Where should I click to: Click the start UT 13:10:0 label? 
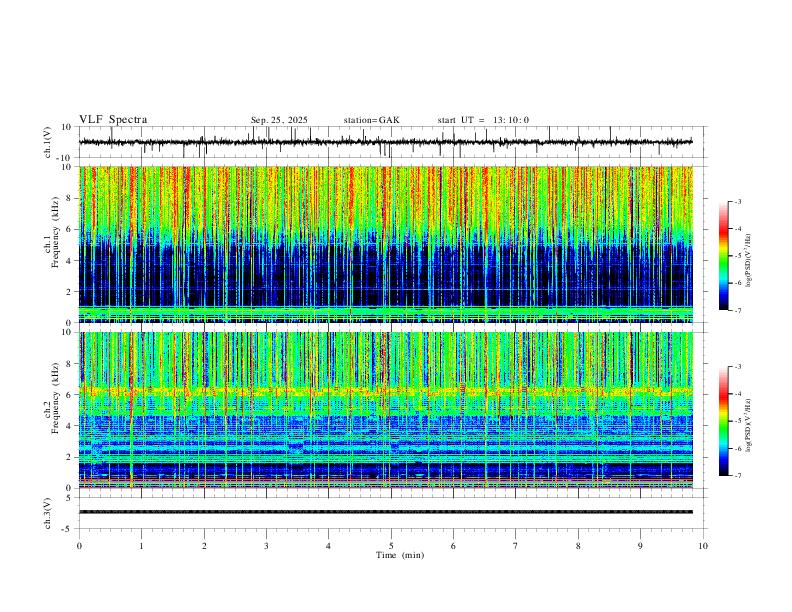click(483, 120)
